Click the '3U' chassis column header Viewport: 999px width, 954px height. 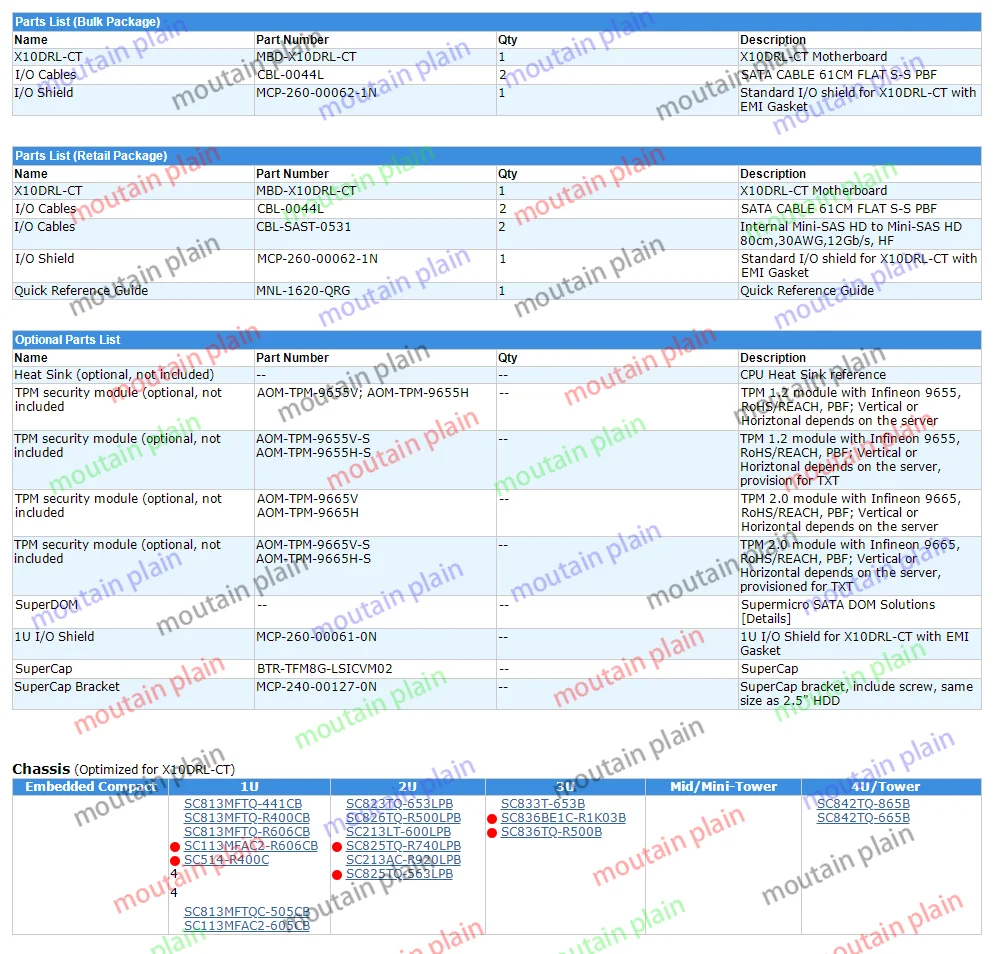pyautogui.click(x=565, y=786)
